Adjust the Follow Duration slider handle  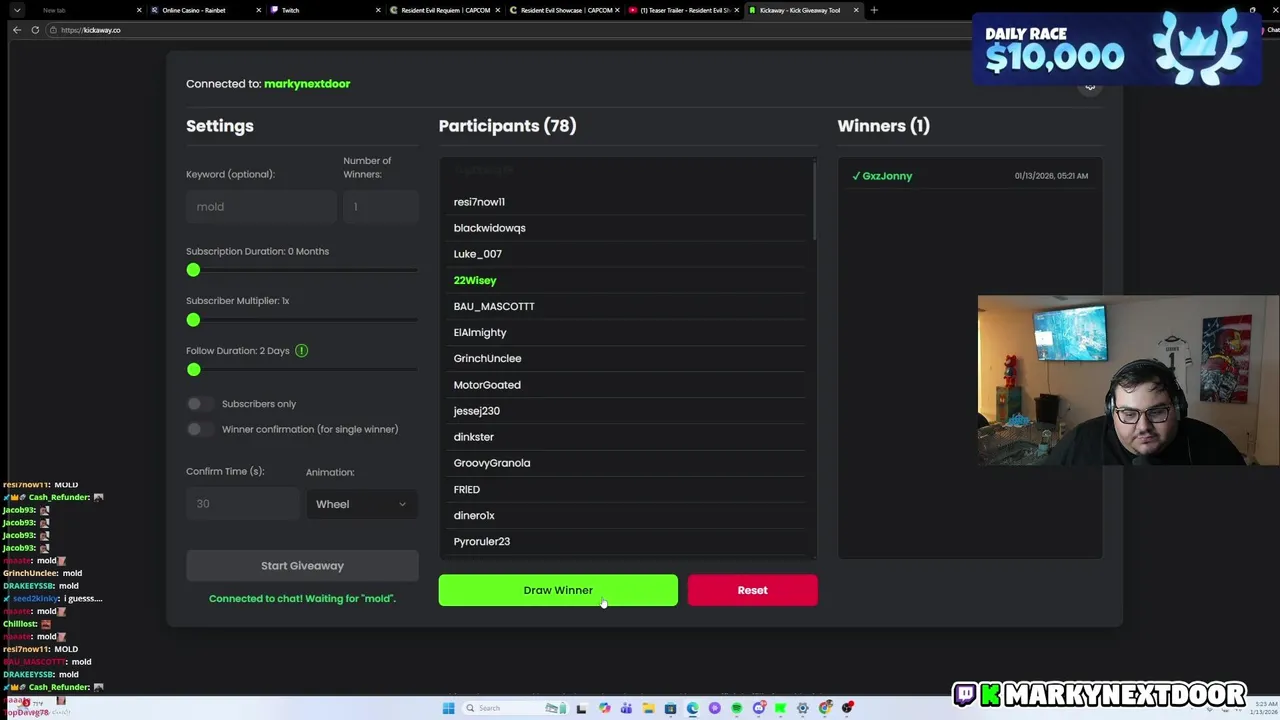(193, 370)
